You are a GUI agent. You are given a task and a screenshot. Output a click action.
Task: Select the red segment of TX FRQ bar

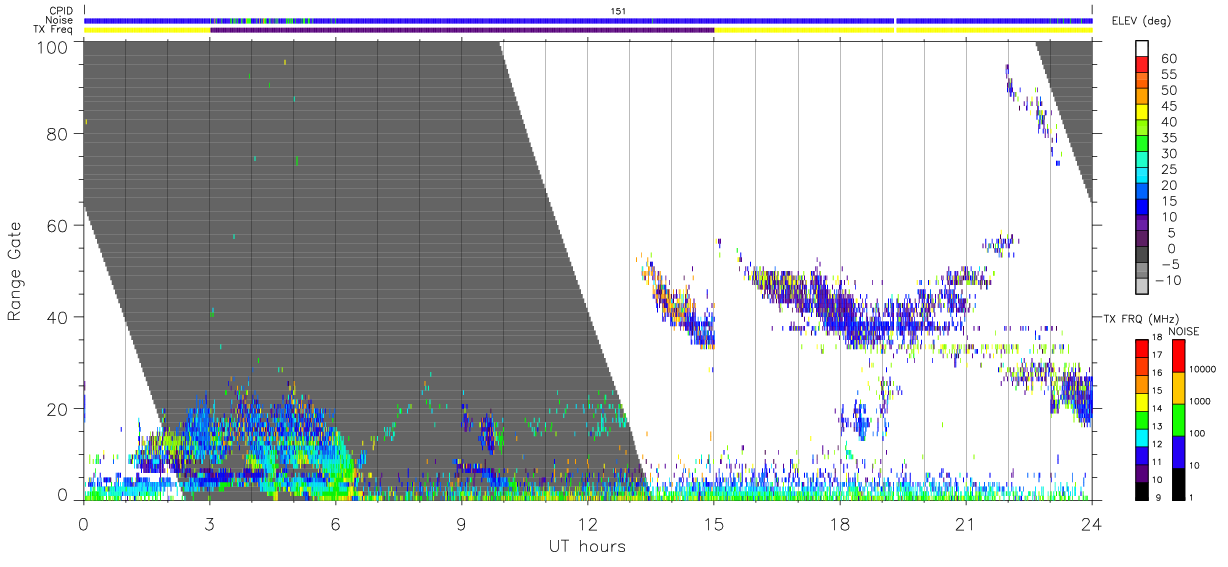[1140, 347]
